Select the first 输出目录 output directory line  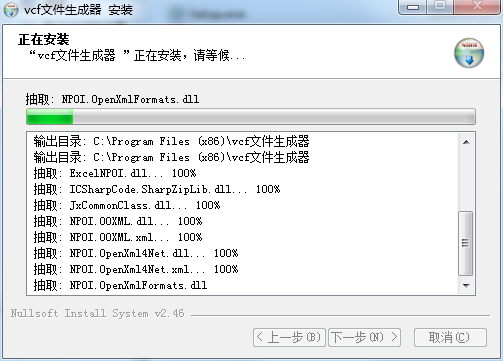(x=171, y=141)
